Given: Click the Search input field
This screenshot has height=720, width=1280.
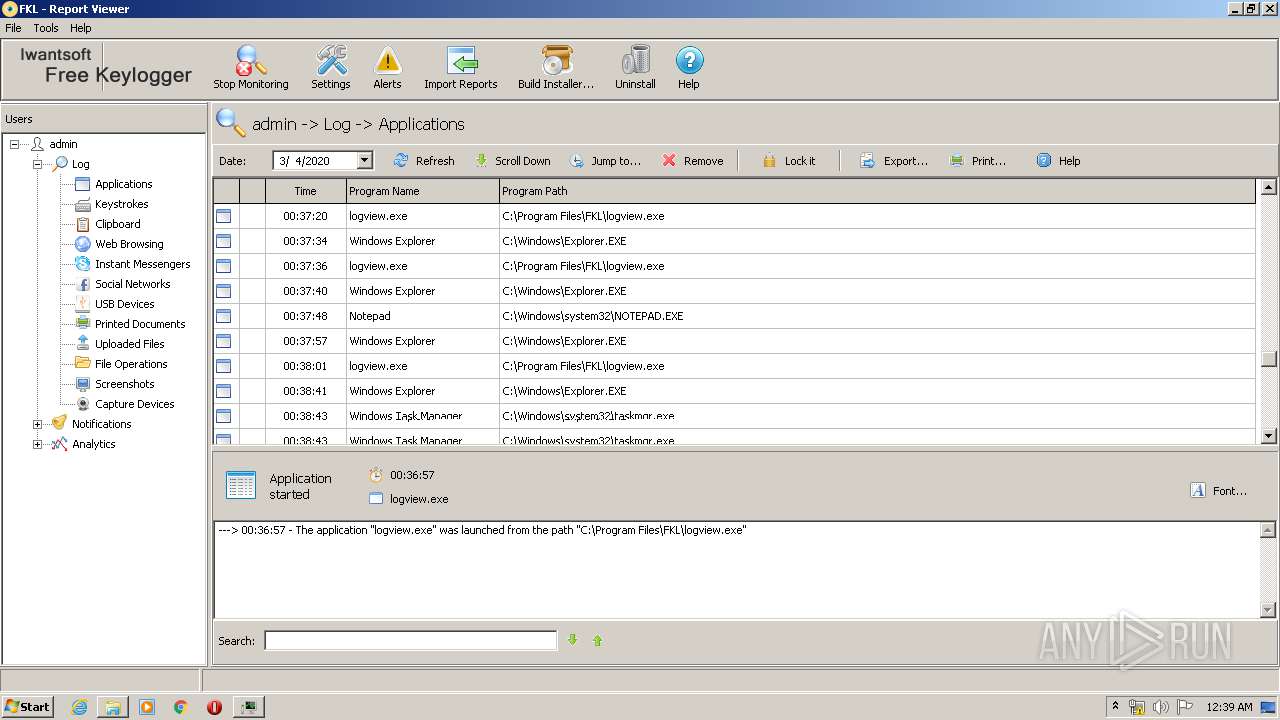Looking at the screenshot, I should (411, 641).
